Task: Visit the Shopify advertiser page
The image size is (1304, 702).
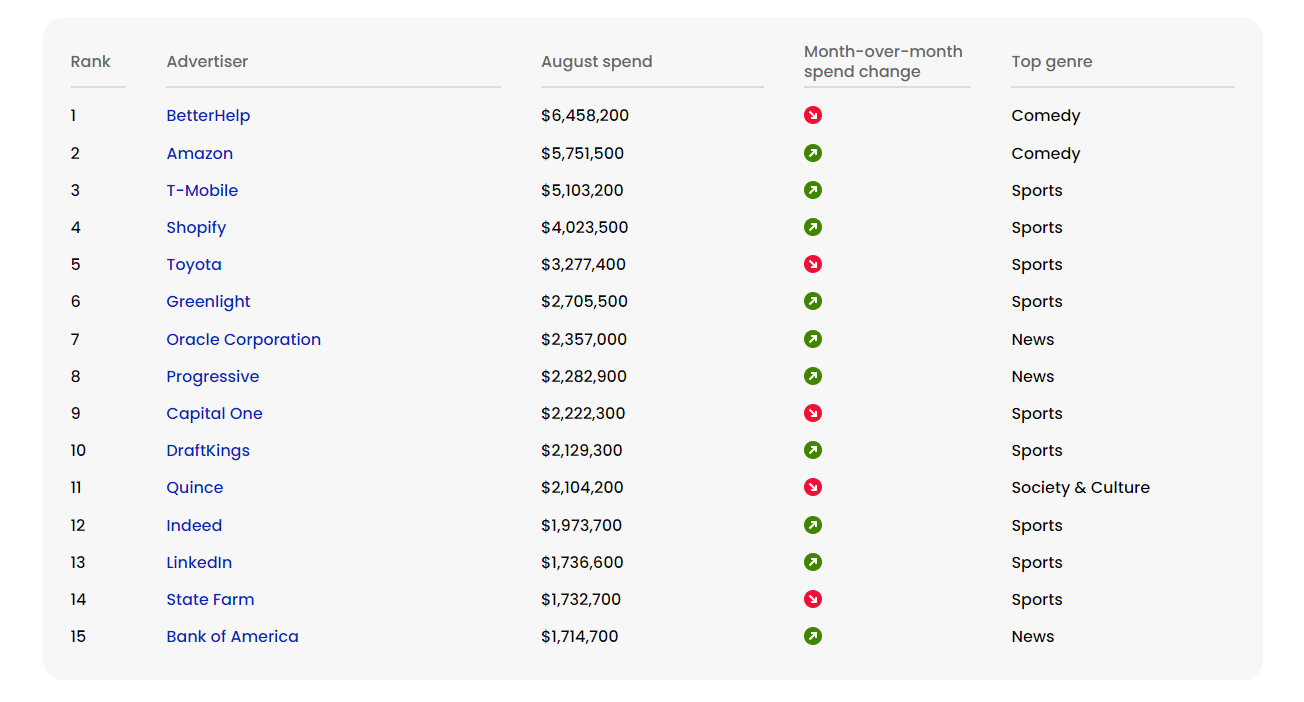Action: pyautogui.click(x=196, y=228)
